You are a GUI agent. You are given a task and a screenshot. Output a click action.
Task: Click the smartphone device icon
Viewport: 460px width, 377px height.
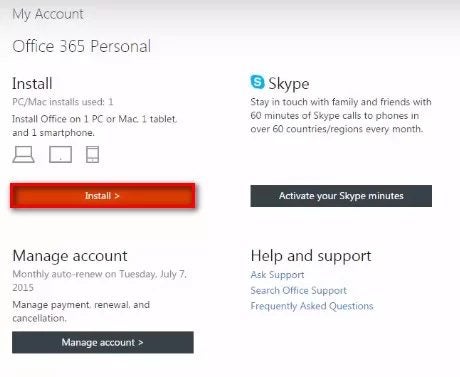point(92,154)
